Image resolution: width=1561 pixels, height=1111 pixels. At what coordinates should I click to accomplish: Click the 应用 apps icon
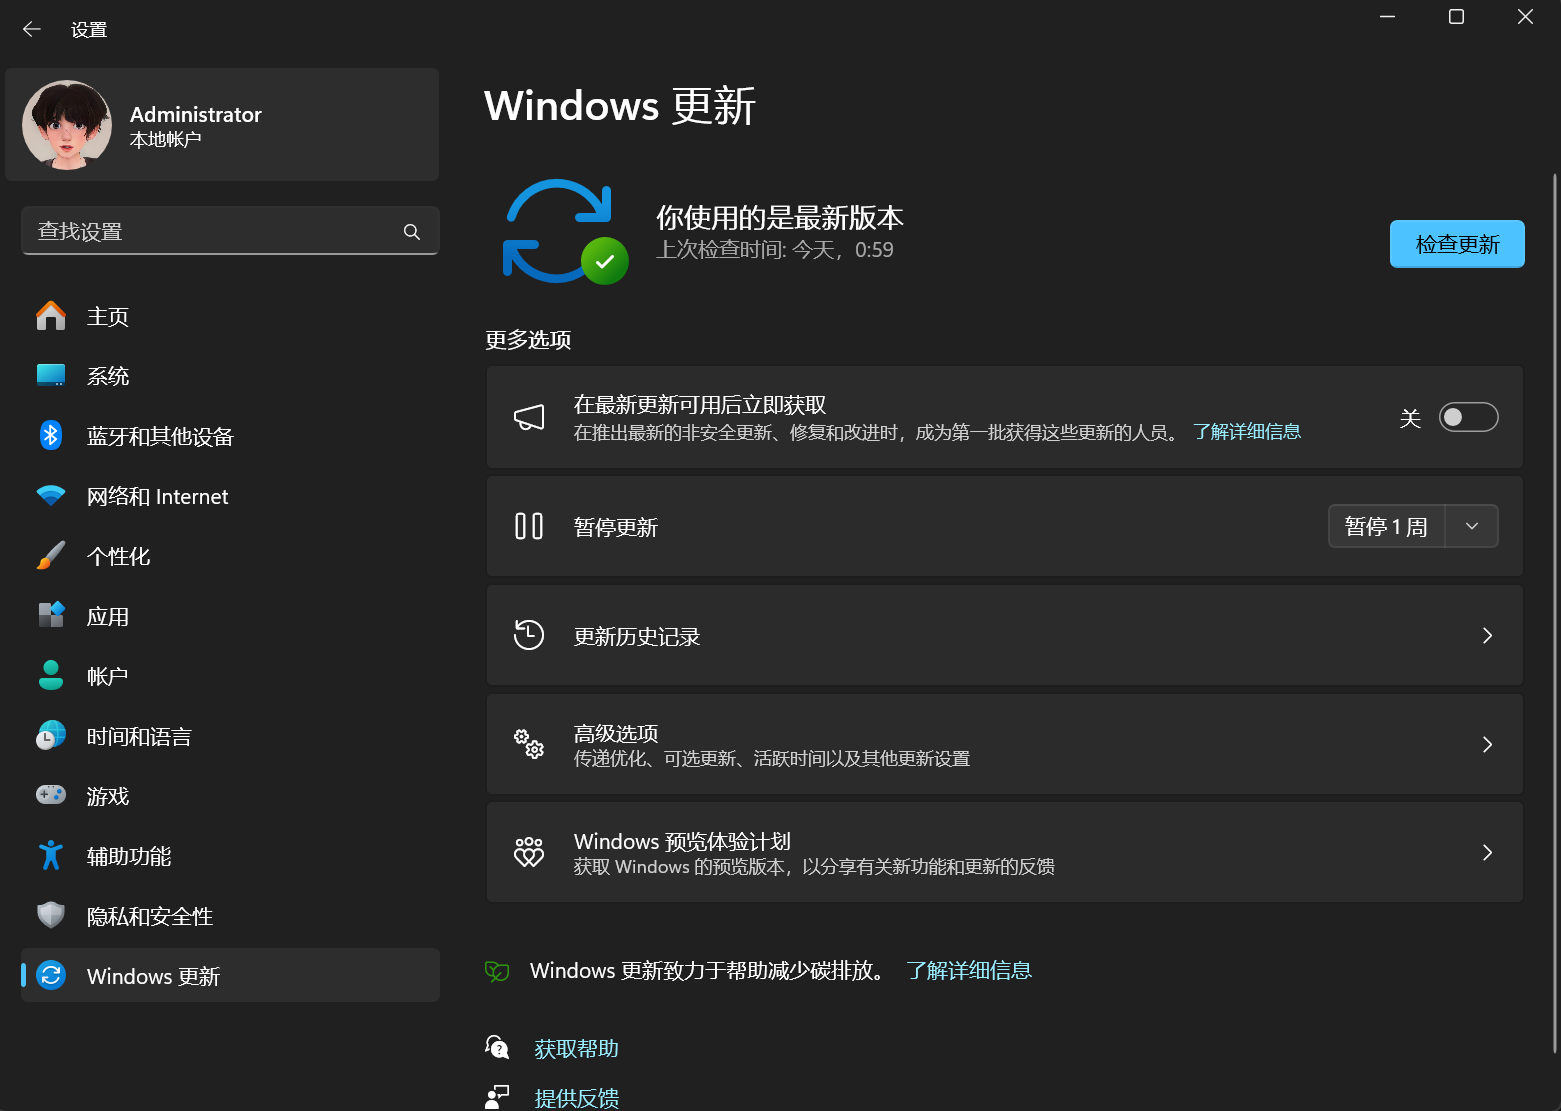point(51,615)
